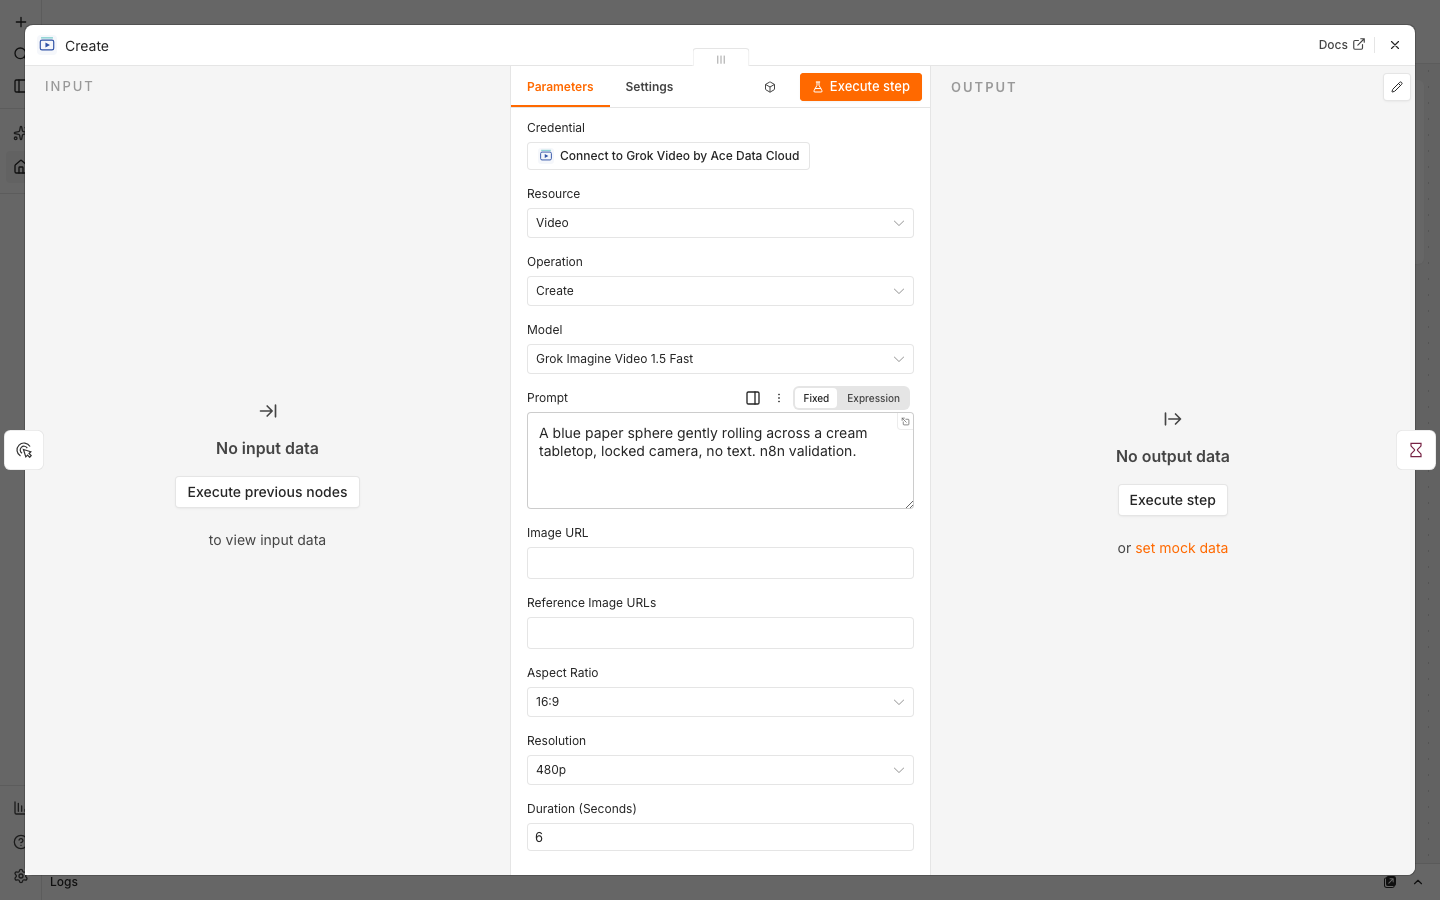Click the Grok Video node icon beside Create
Screen dimensions: 1440x900
point(47,45)
